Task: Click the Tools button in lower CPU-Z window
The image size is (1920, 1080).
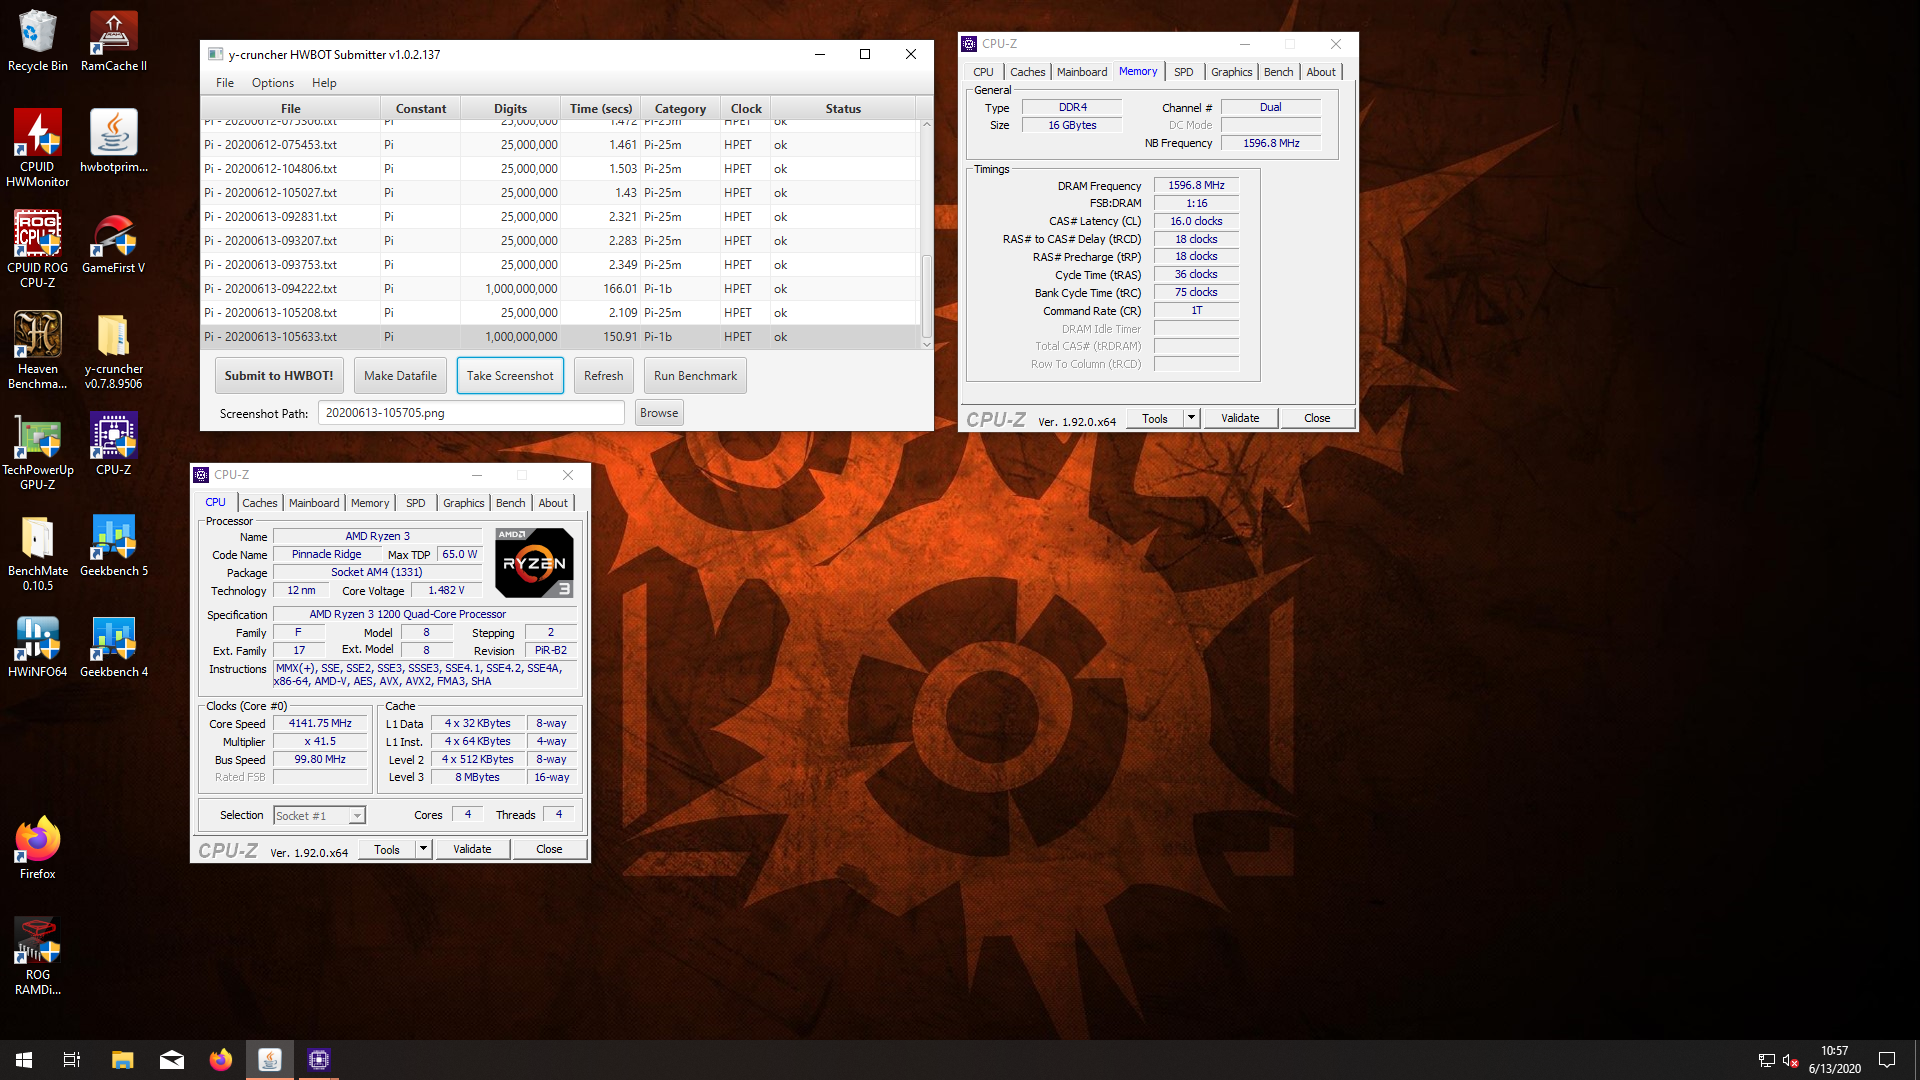Action: pyautogui.click(x=387, y=849)
